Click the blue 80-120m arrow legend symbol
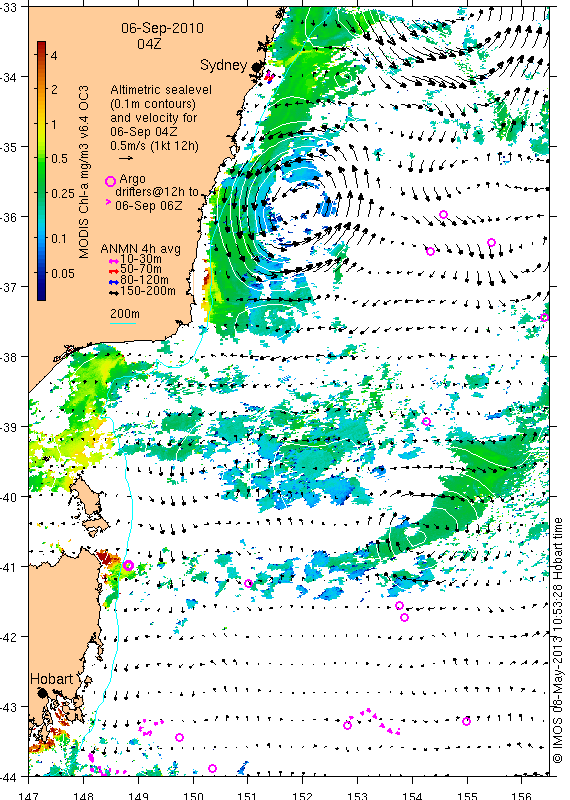570x800 pixels. point(114,281)
